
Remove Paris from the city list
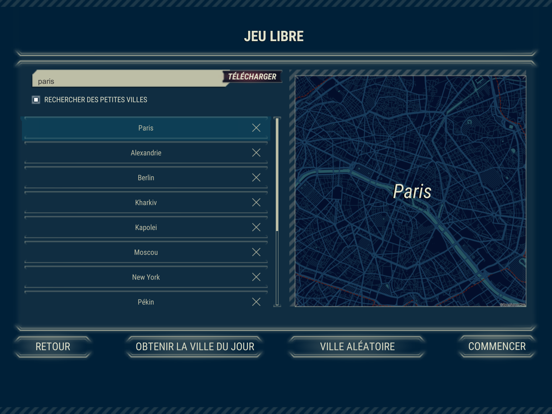pos(256,128)
